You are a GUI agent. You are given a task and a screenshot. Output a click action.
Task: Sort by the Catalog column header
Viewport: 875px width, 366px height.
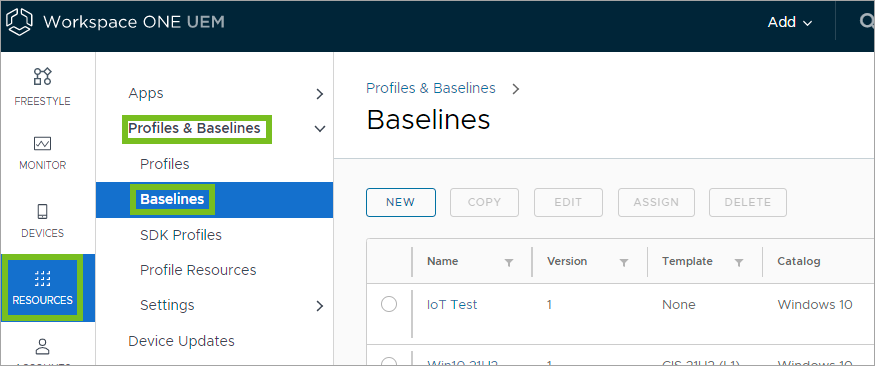[799, 261]
